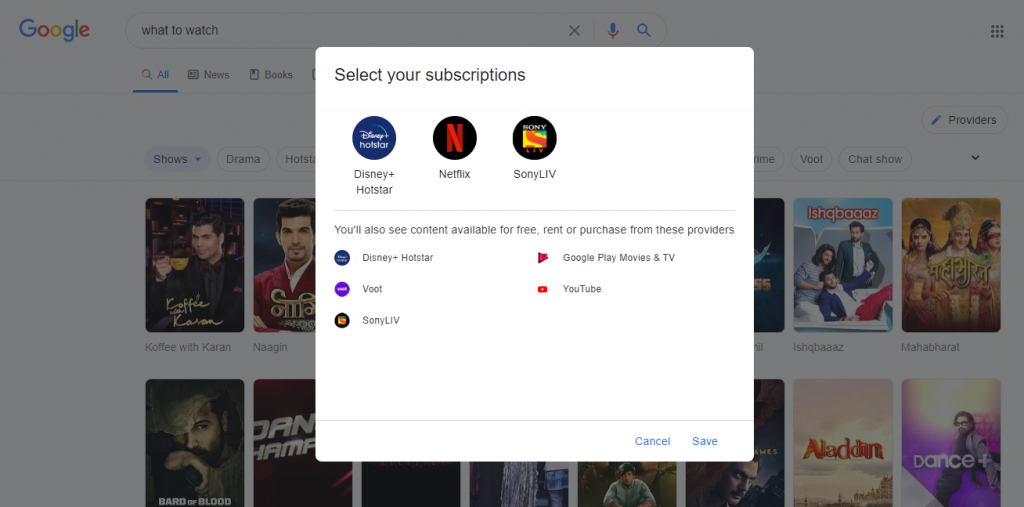The height and width of the screenshot is (507, 1024).
Task: Clear the search box with X icon
Action: point(574,30)
